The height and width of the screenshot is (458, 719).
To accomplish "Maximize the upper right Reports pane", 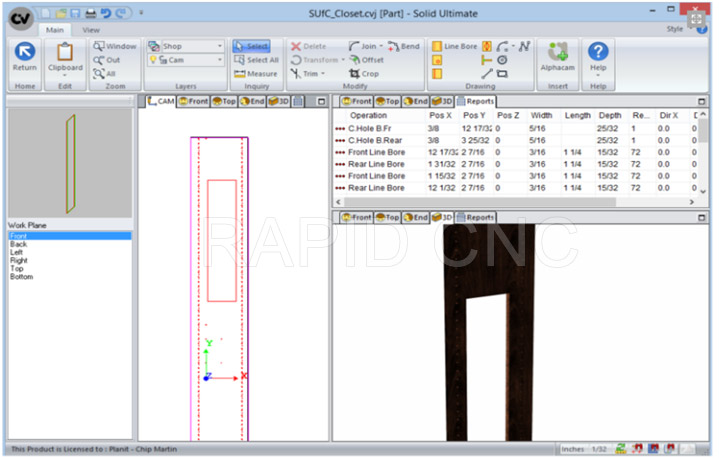I will pos(701,101).
